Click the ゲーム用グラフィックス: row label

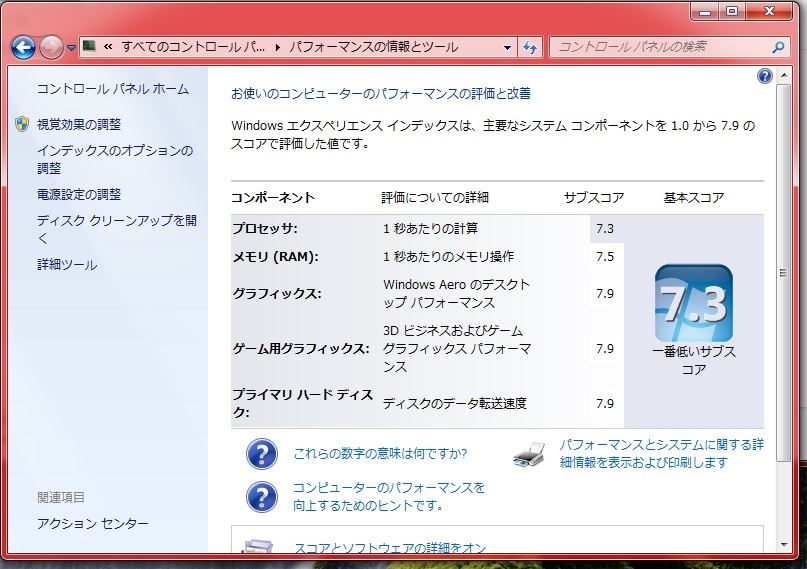(x=301, y=349)
